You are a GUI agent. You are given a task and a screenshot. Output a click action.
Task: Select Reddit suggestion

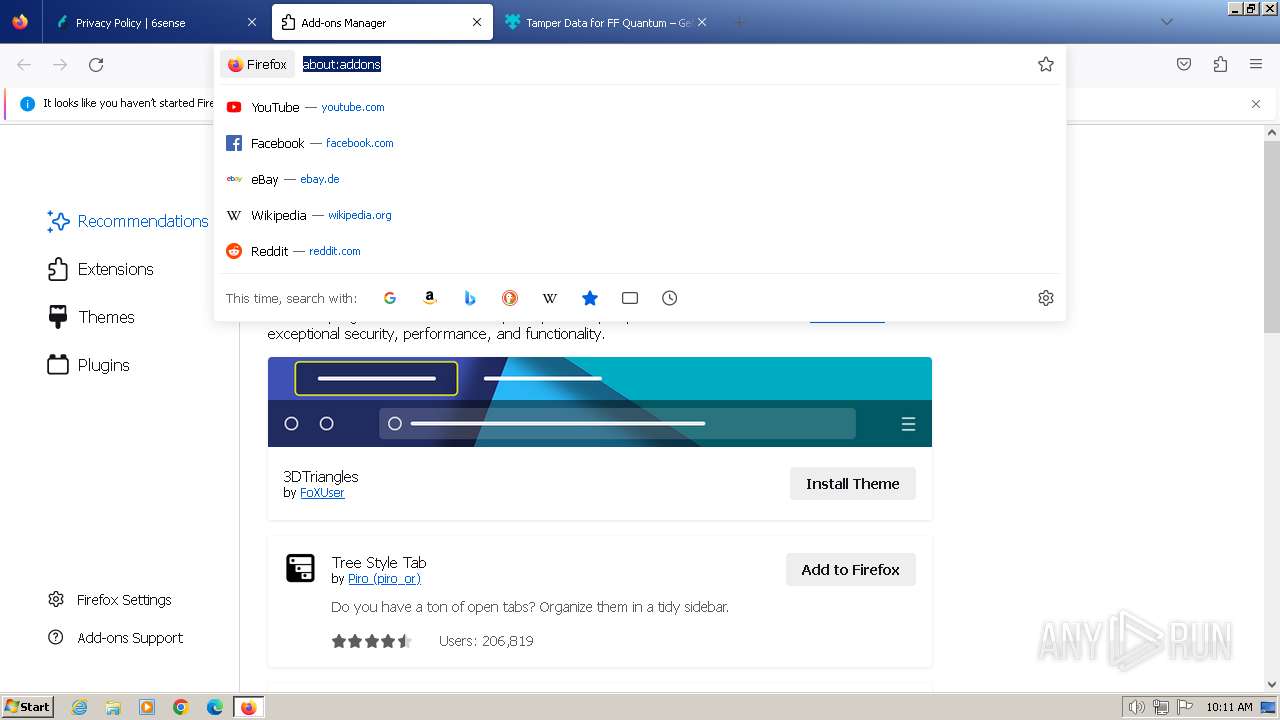pos(640,251)
